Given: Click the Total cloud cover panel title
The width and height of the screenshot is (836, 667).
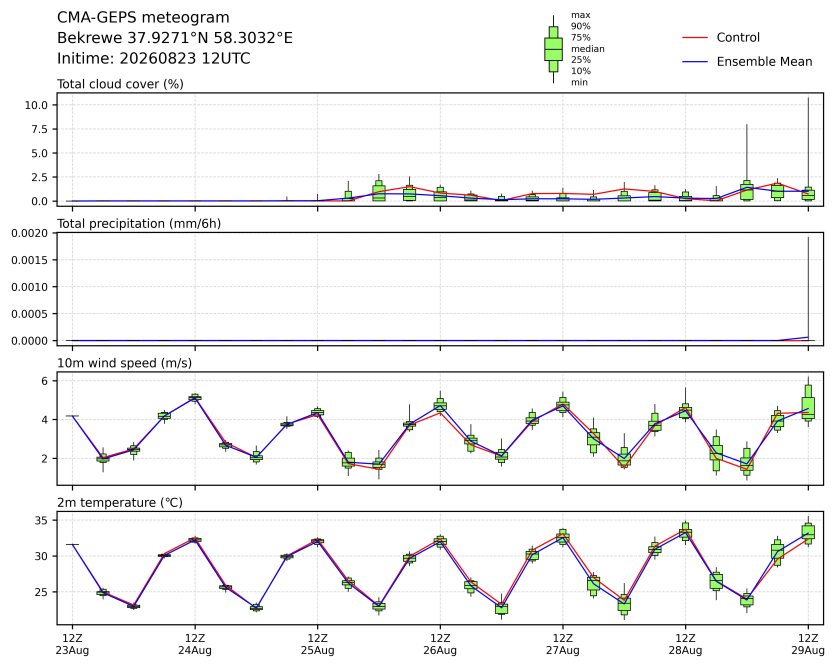Looking at the screenshot, I should (120, 84).
